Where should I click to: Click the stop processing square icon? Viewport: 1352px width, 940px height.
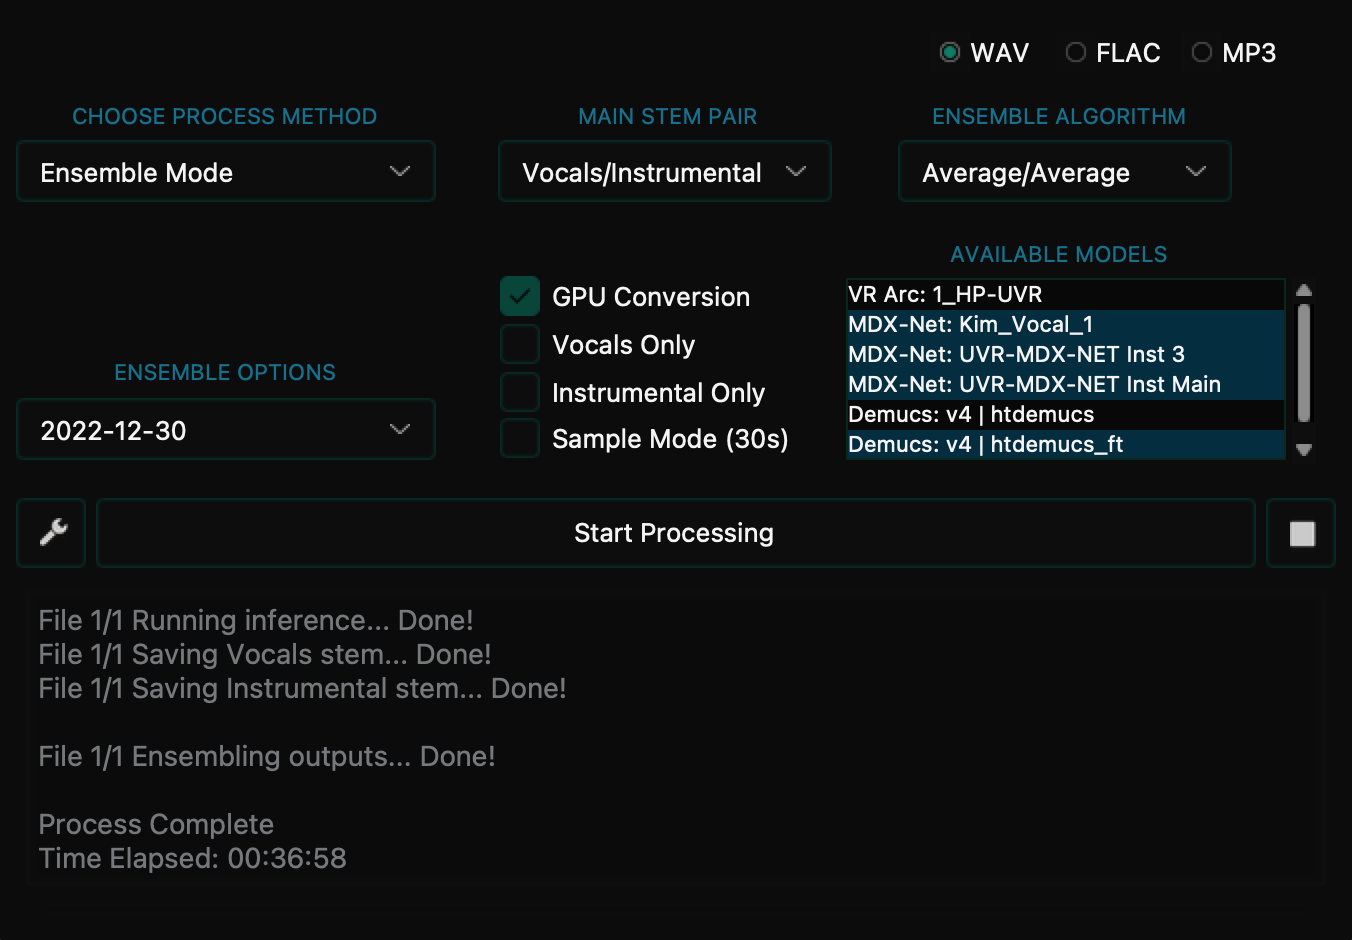pos(1300,533)
